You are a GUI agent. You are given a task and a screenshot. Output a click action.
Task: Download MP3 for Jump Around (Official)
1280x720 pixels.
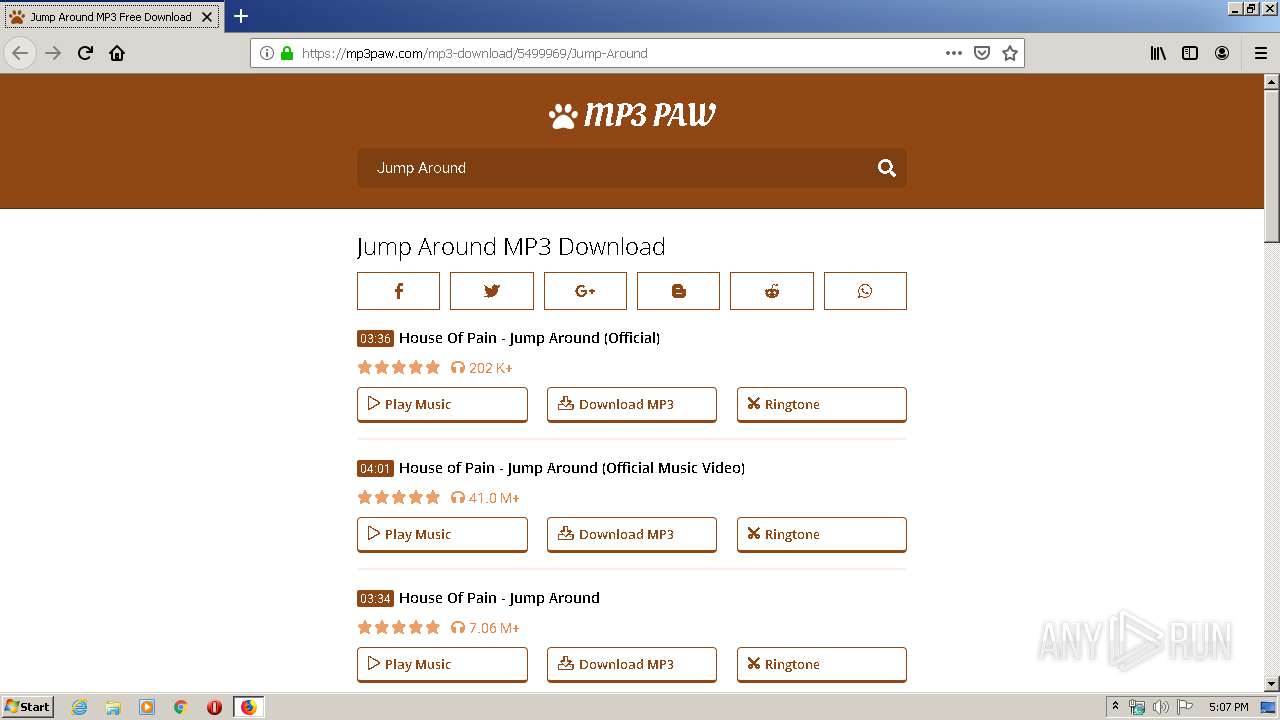632,404
